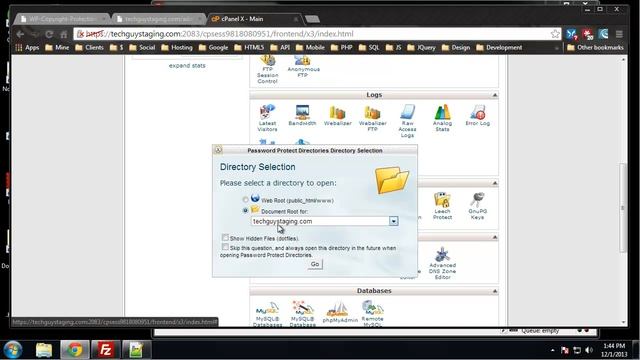Open the Chrome menu hamburger icon
The height and width of the screenshot is (360, 640).
coord(619,34)
